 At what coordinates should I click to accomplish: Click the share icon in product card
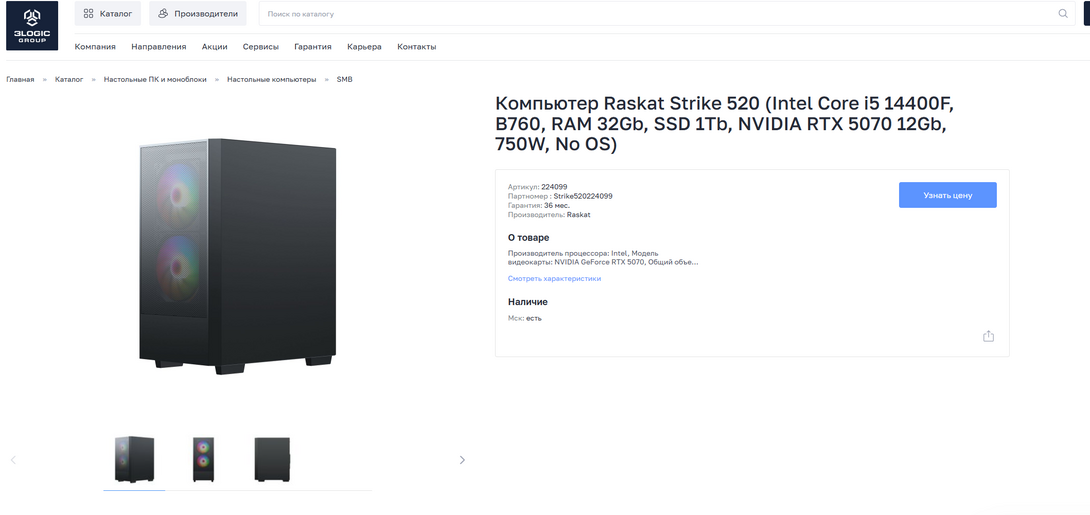coord(988,336)
